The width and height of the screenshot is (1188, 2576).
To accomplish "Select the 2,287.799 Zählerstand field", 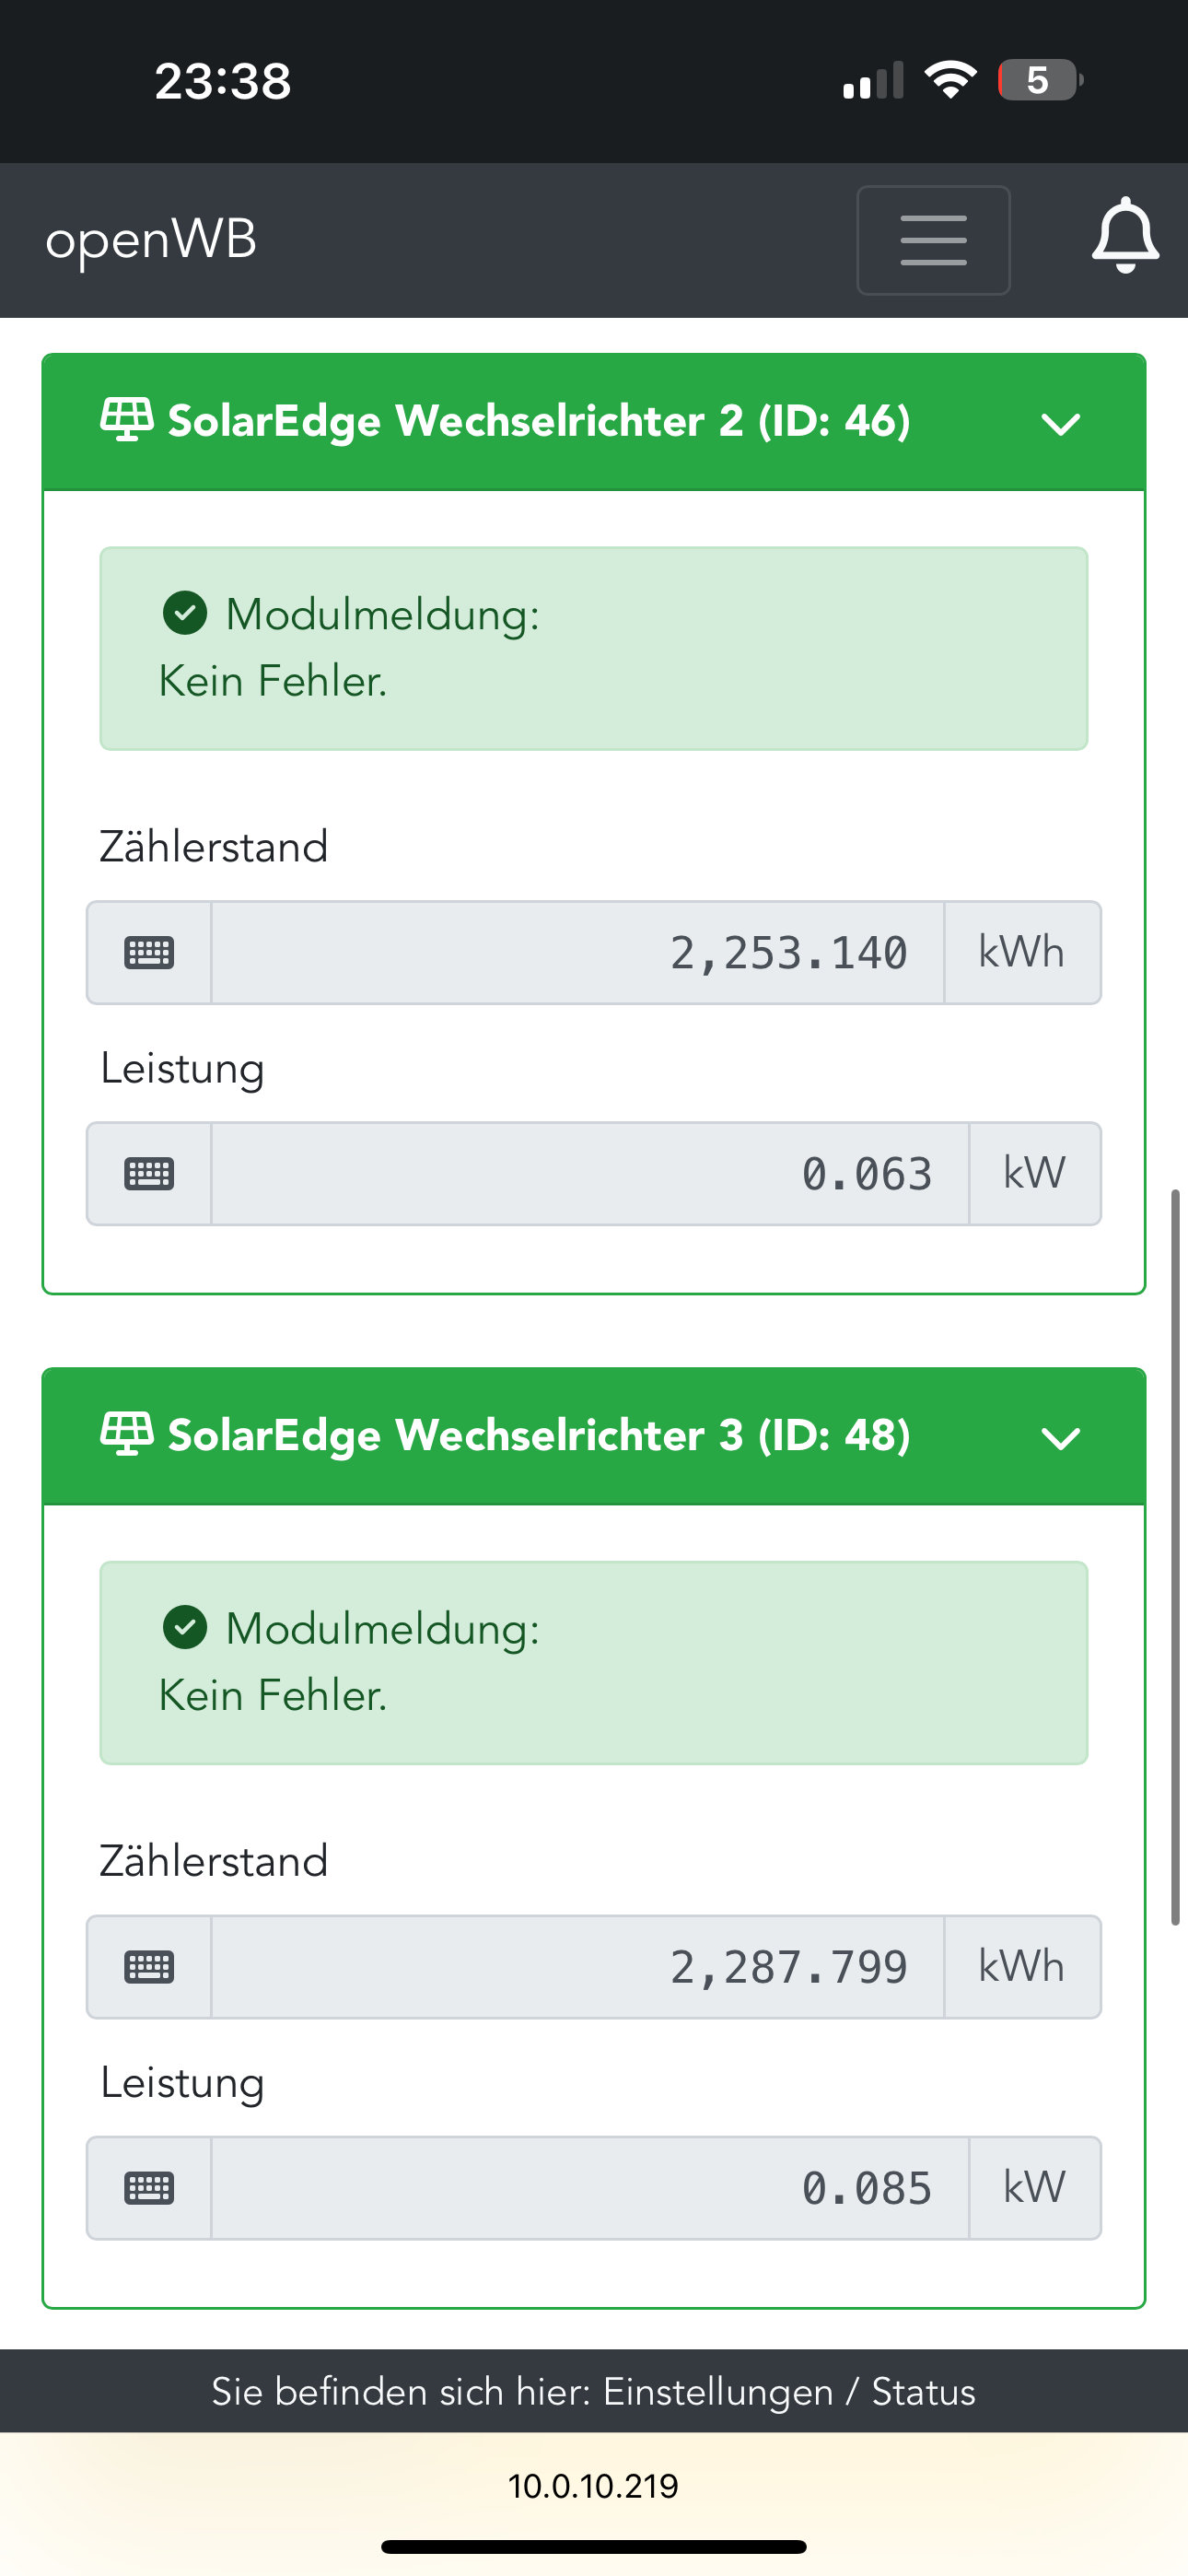I will tap(578, 1967).
